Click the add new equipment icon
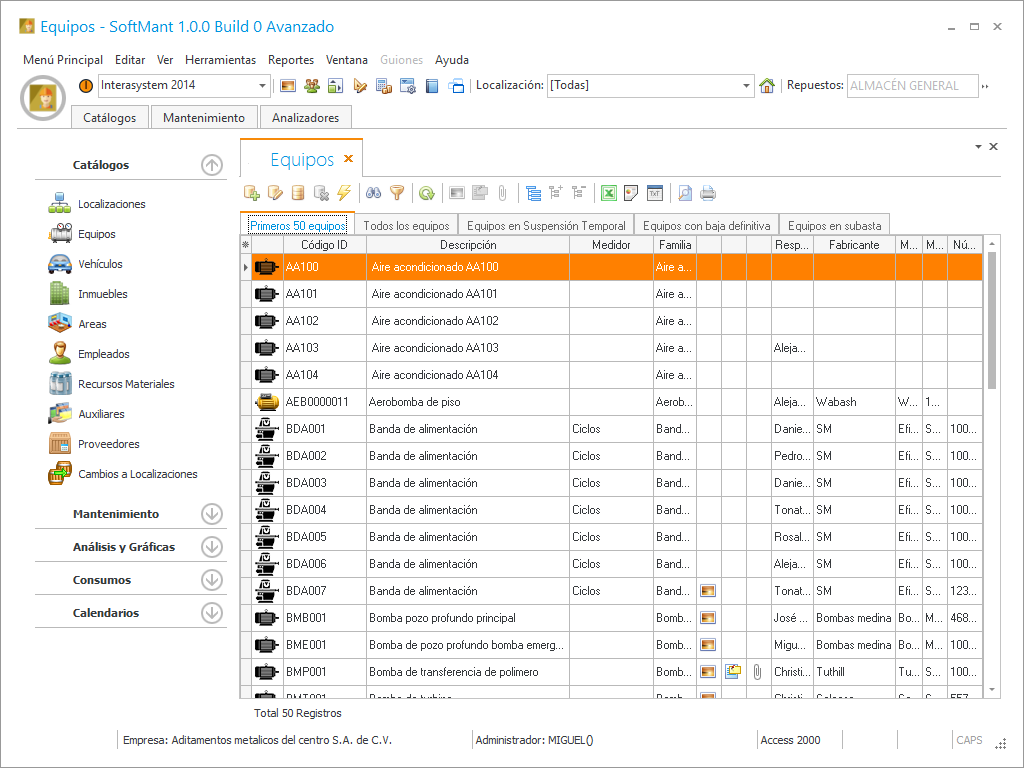 point(252,193)
